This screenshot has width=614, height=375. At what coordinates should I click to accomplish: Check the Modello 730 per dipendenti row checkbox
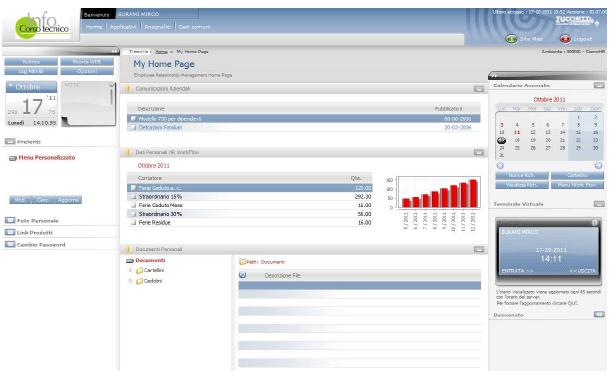(133, 118)
